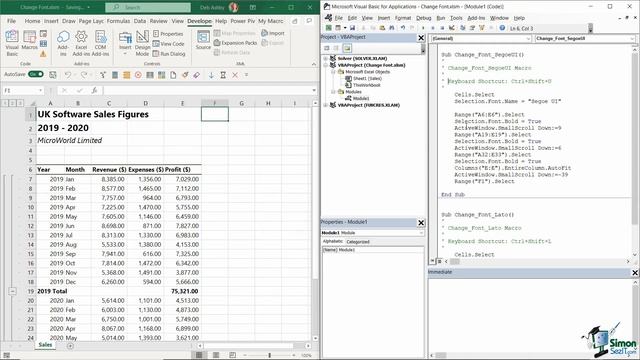Viewport: 640px width, 360px height.
Task: Click Excel quick access Undo arrow
Action: pos(68,75)
